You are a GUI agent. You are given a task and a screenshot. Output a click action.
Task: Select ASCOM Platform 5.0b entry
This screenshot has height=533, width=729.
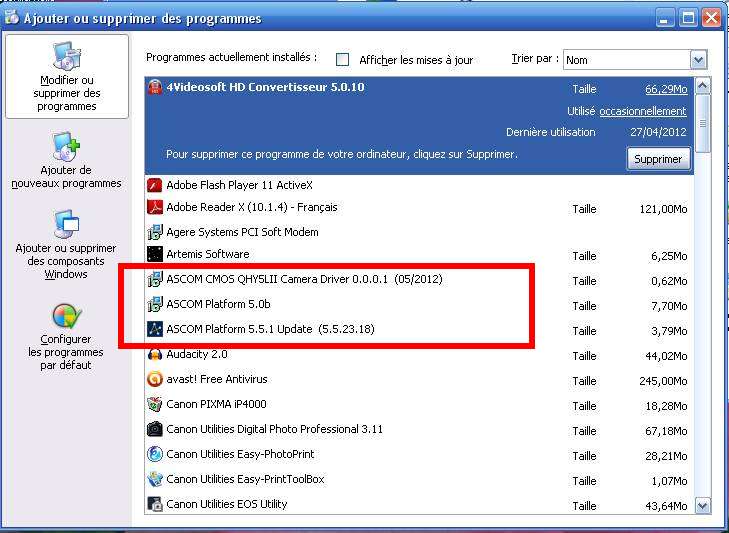point(419,304)
